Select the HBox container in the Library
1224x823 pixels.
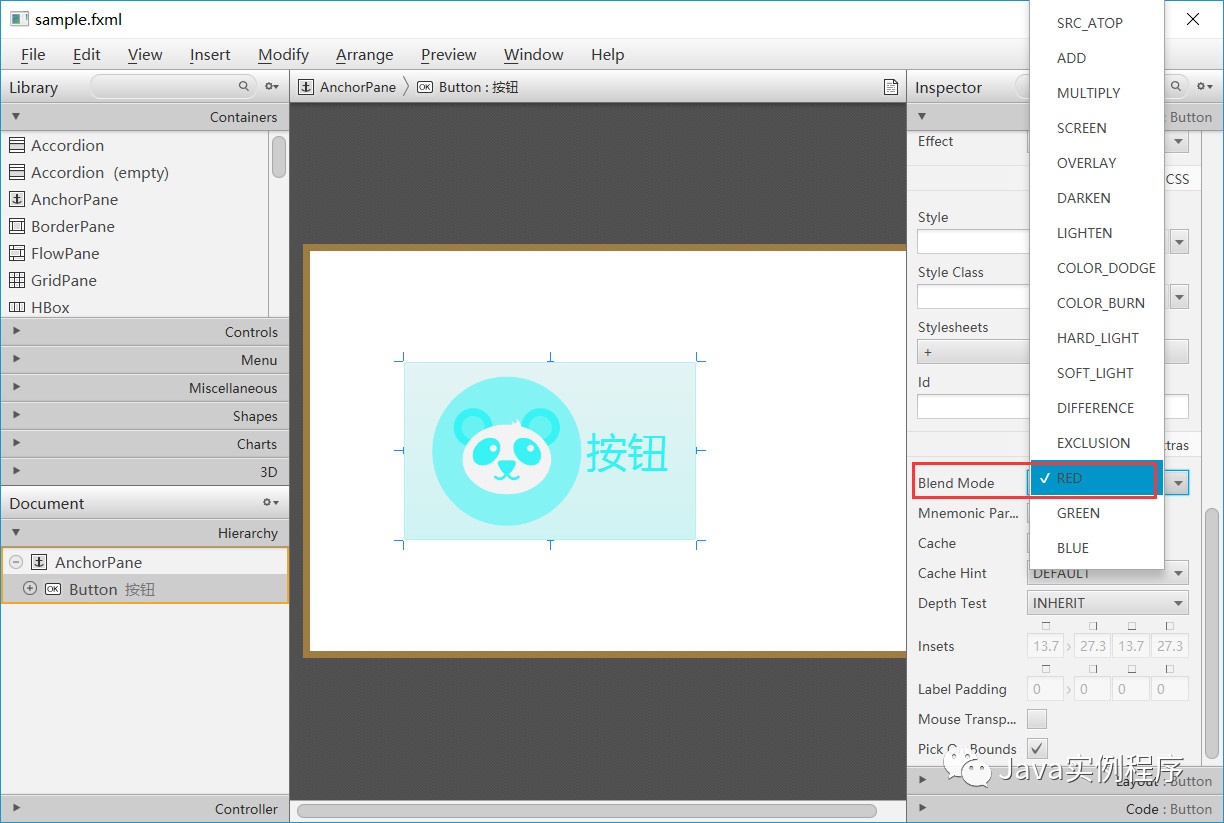tap(48, 307)
